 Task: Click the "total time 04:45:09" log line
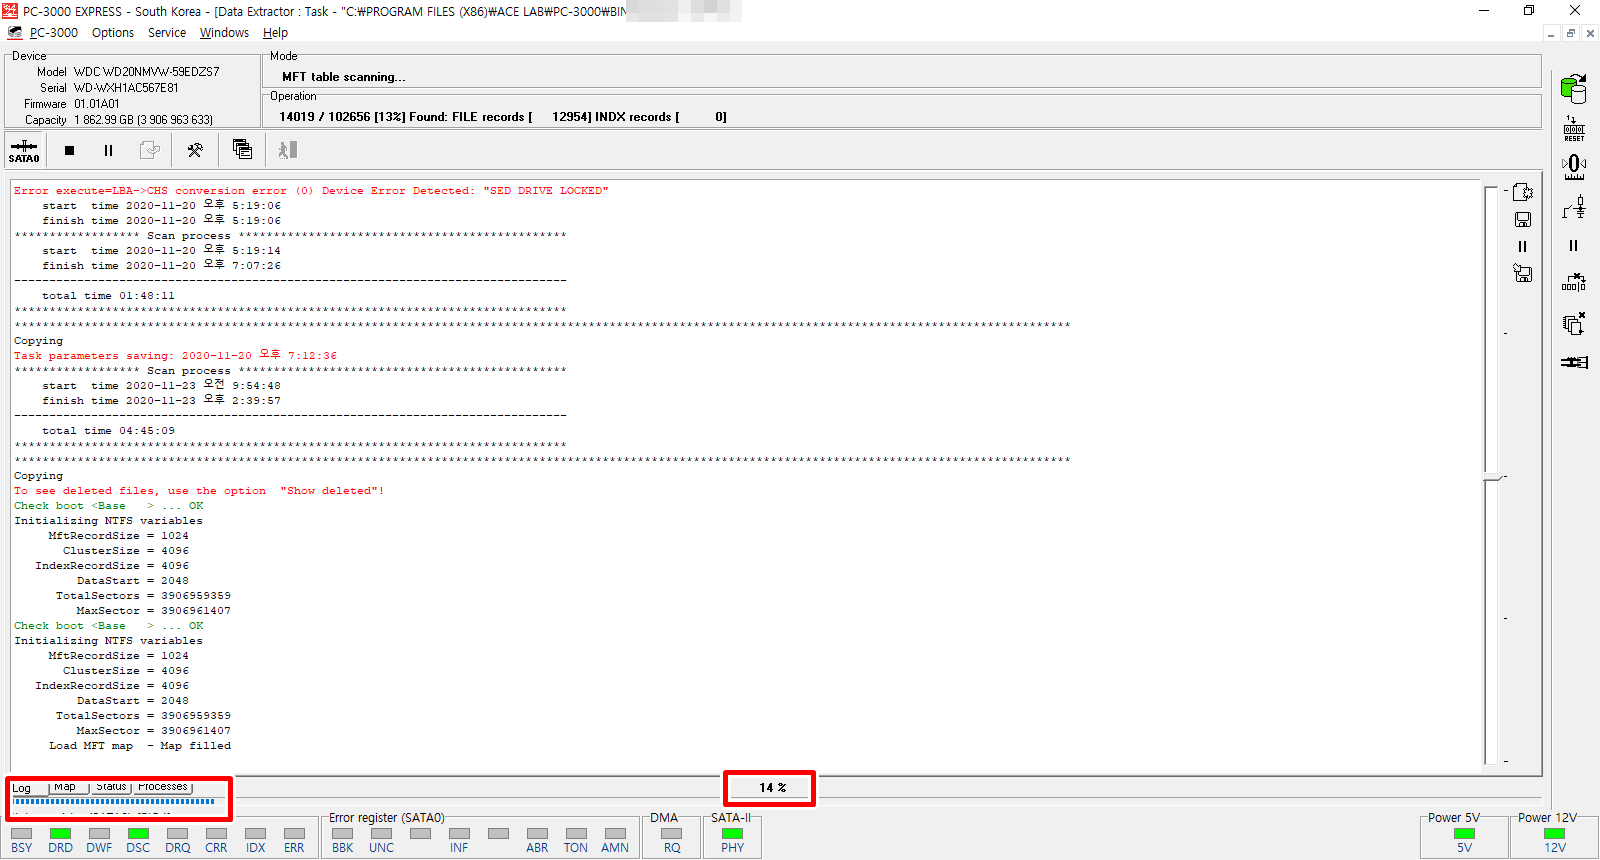click(x=108, y=431)
